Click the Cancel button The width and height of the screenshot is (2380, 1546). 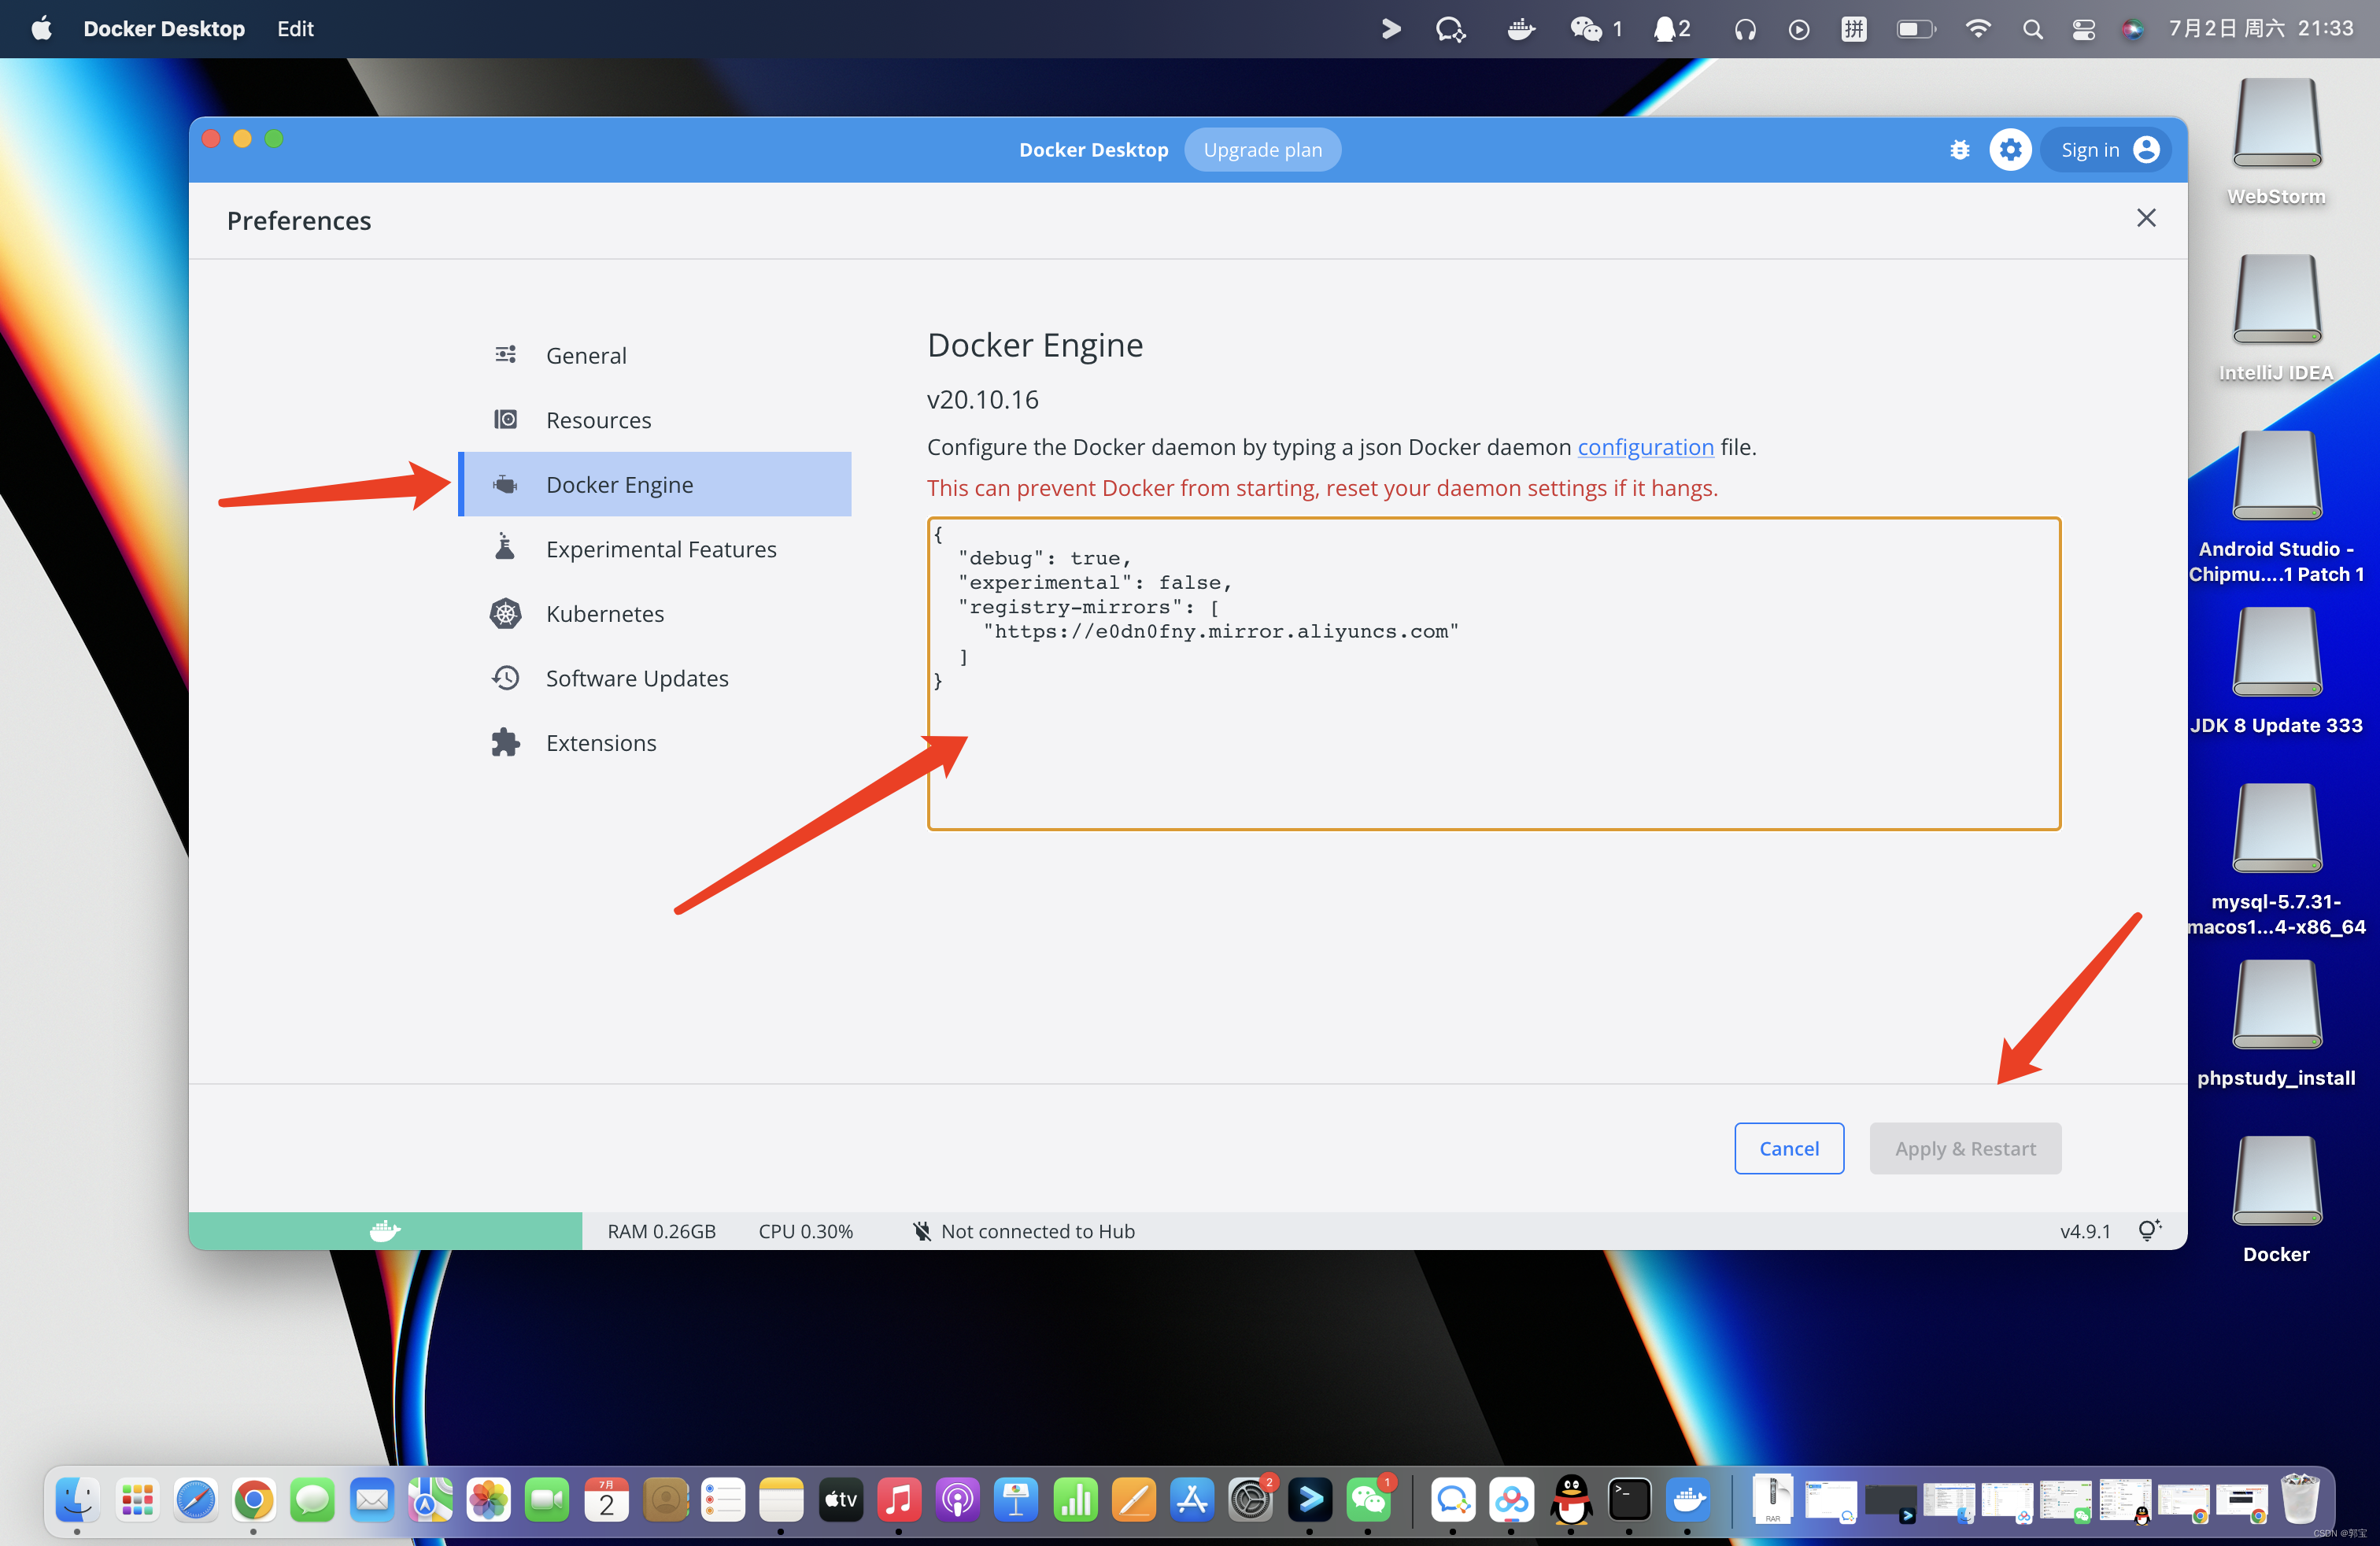coord(1789,1148)
